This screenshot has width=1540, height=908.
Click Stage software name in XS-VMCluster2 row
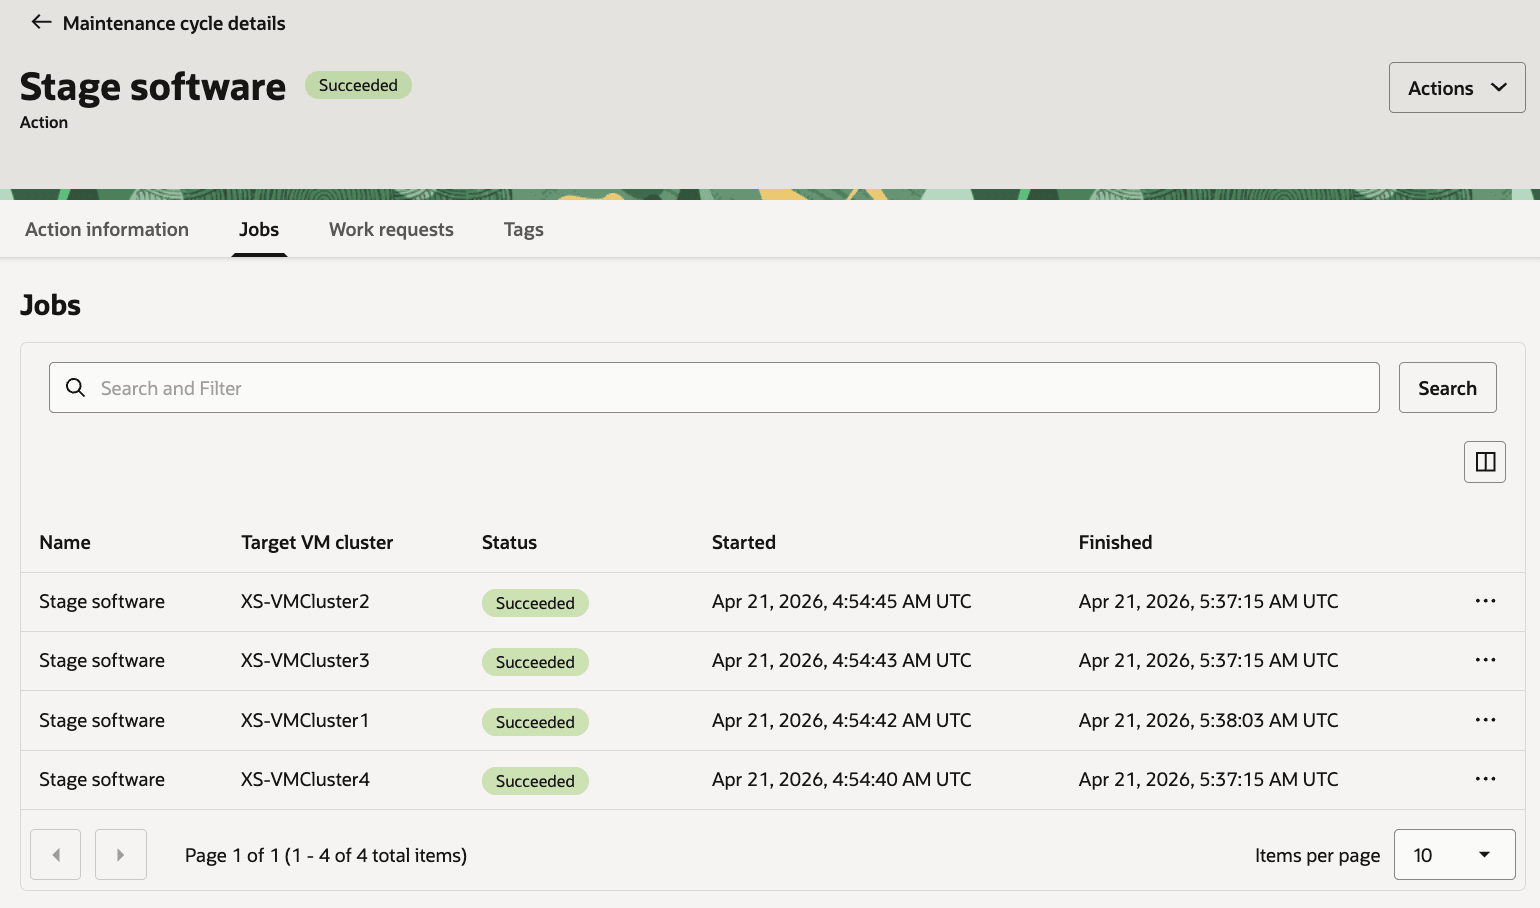coord(102,601)
